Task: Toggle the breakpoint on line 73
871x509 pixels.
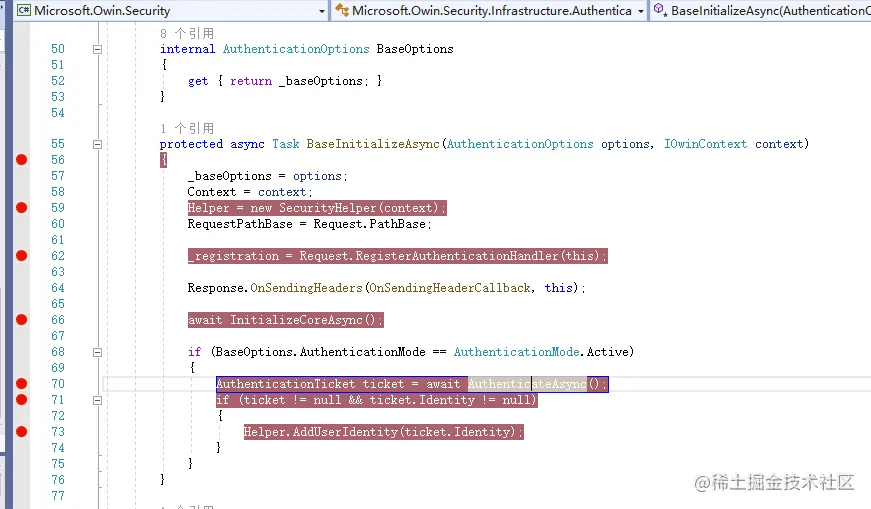Action: (x=22, y=431)
